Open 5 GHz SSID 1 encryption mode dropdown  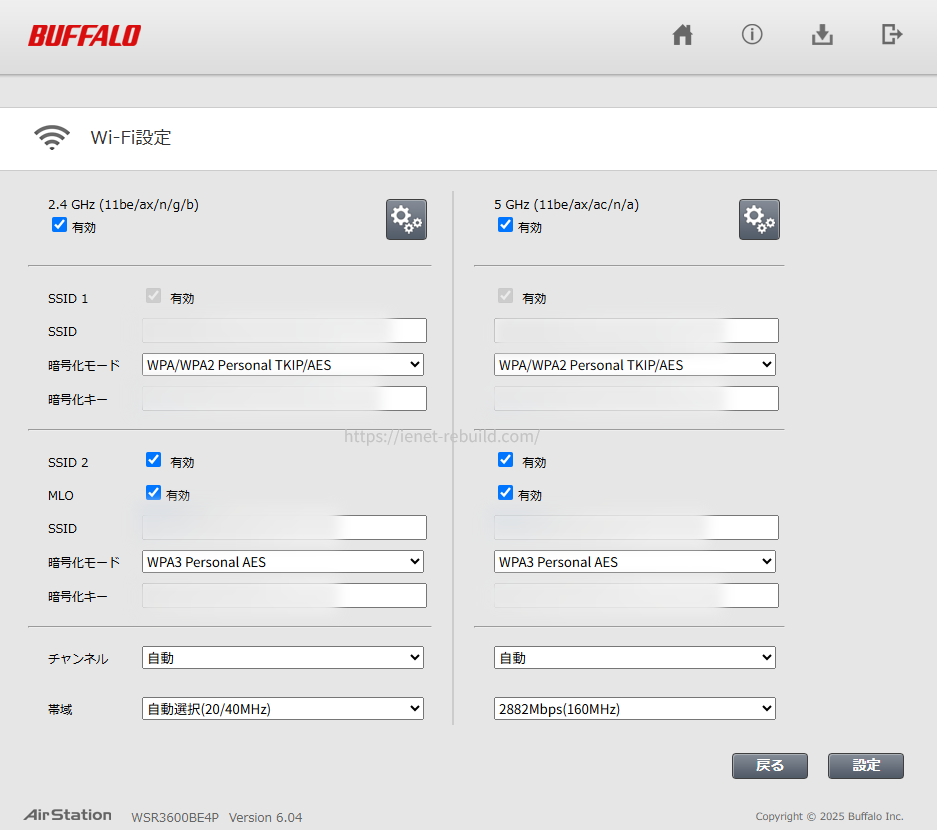click(x=635, y=365)
